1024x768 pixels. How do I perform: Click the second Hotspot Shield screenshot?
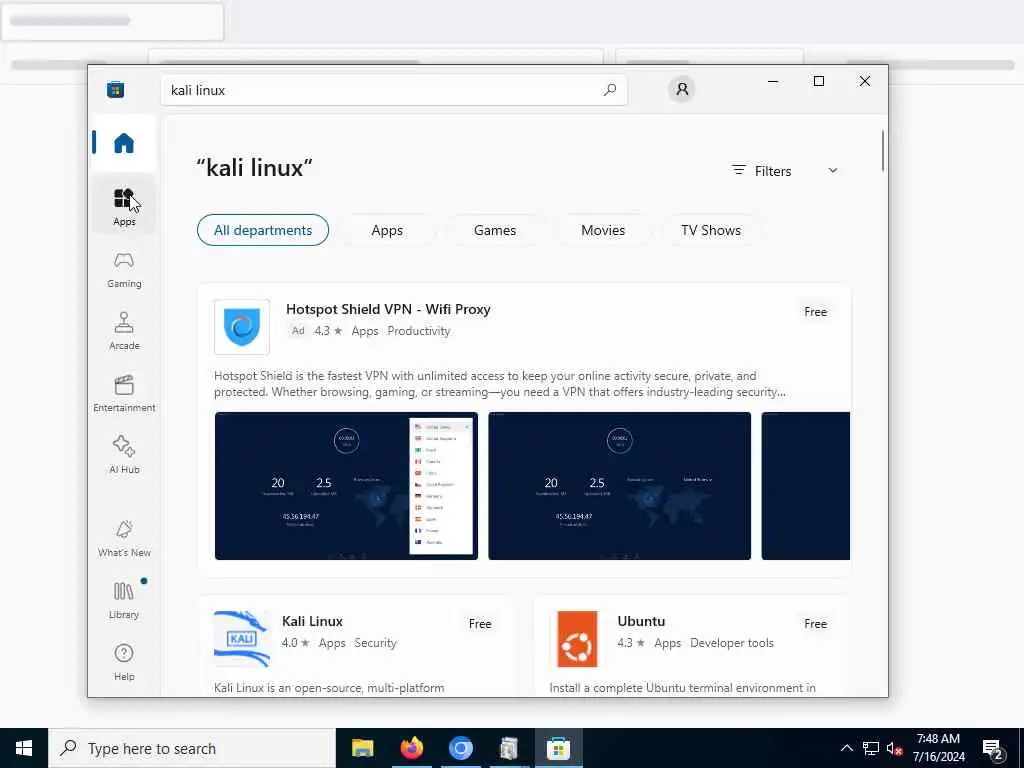(620, 486)
